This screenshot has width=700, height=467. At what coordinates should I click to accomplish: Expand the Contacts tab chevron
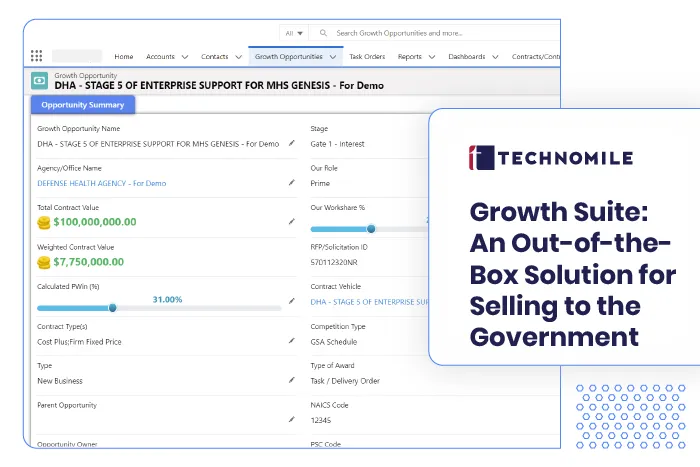click(x=238, y=57)
